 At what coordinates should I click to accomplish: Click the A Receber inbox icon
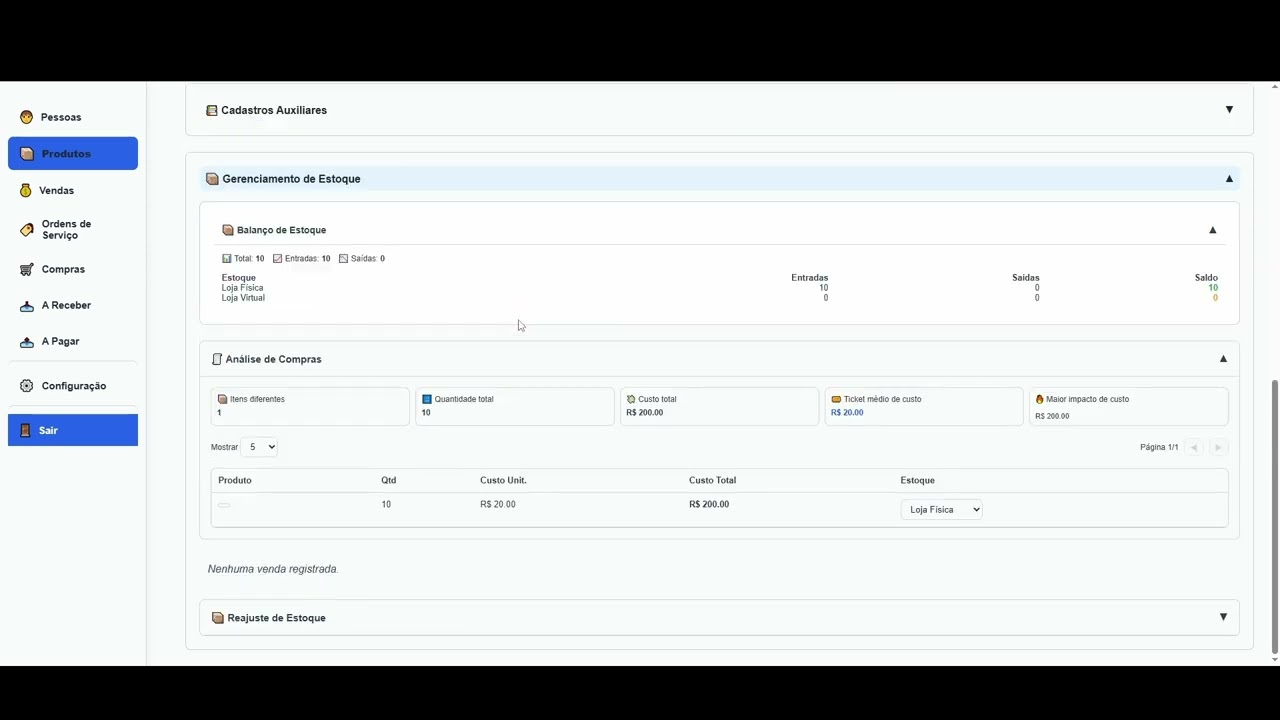27,305
